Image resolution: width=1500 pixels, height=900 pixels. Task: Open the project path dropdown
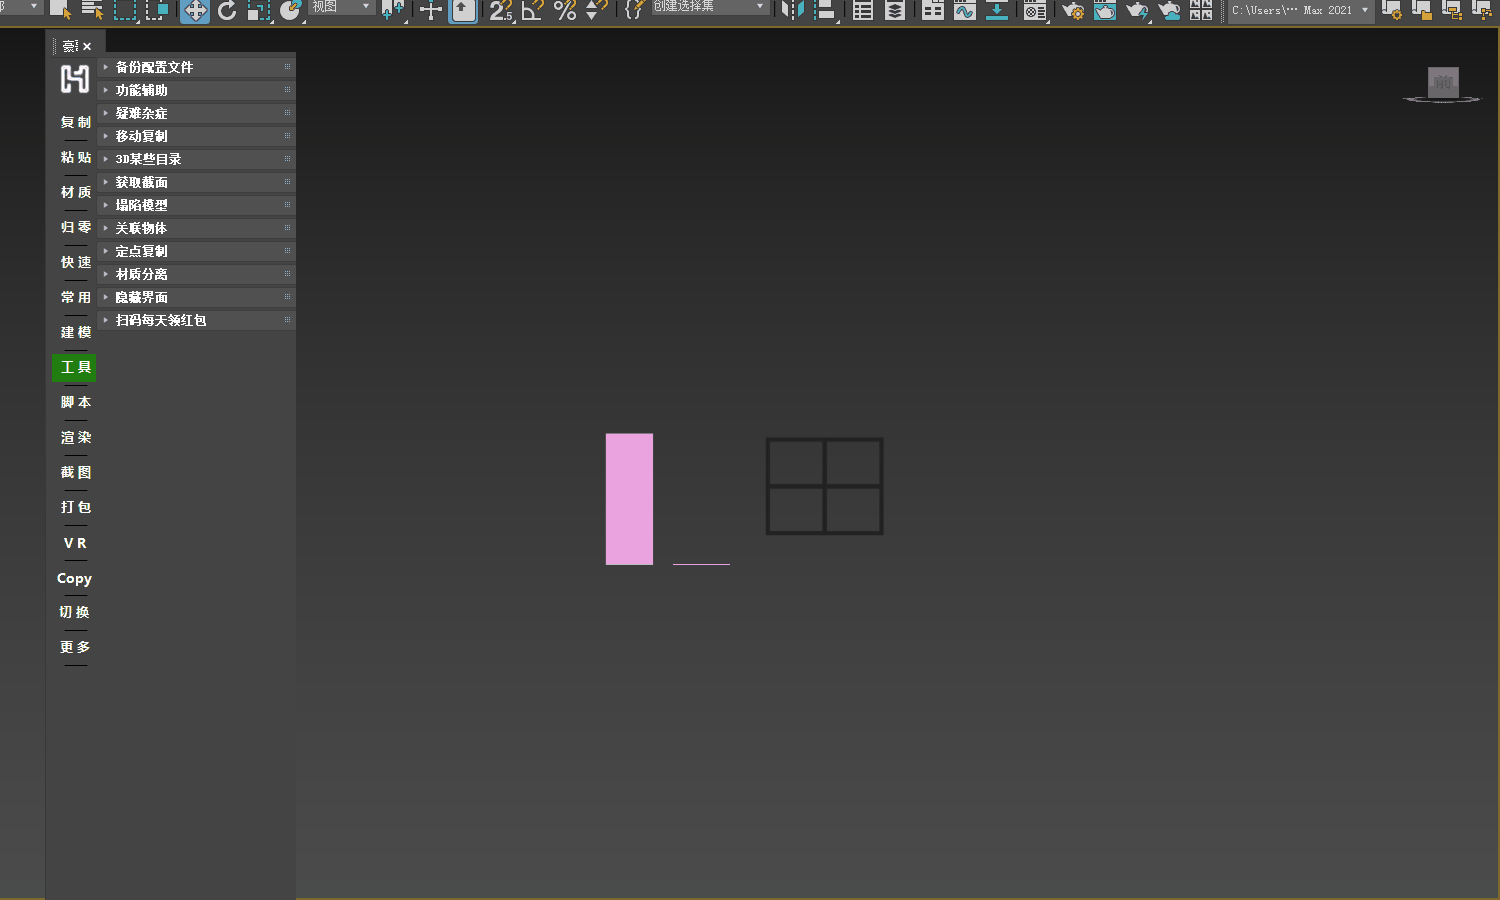[1301, 10]
